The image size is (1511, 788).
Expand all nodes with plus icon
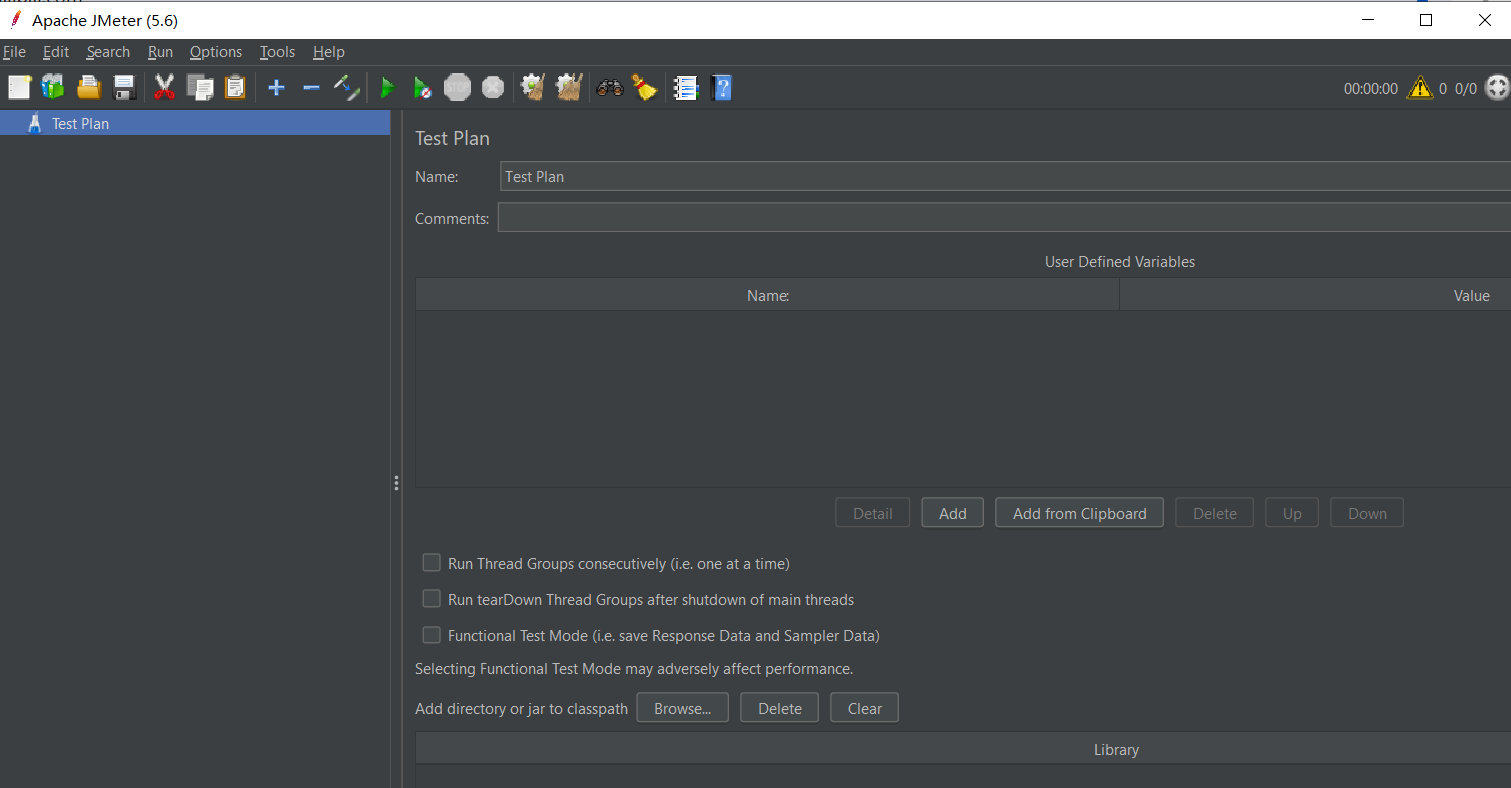point(277,88)
